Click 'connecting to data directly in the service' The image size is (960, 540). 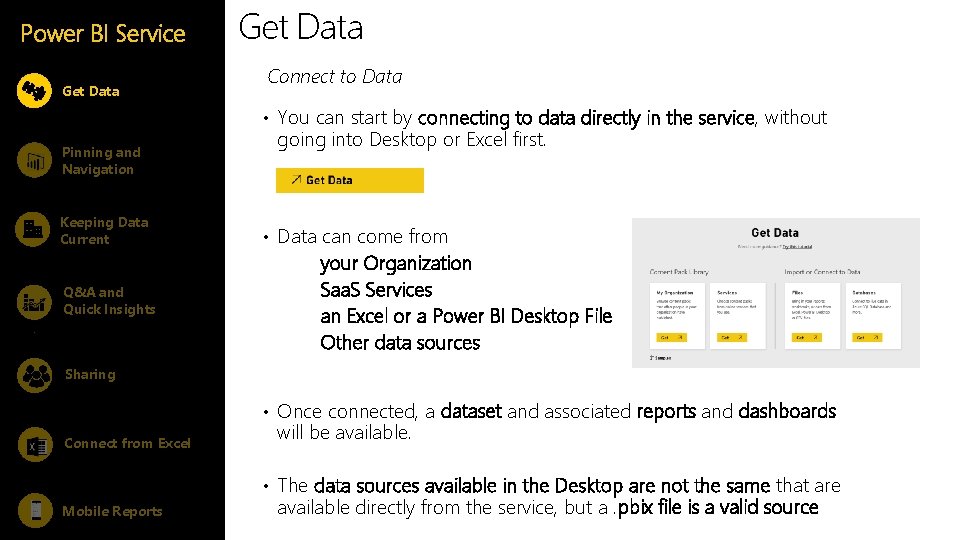click(x=586, y=118)
